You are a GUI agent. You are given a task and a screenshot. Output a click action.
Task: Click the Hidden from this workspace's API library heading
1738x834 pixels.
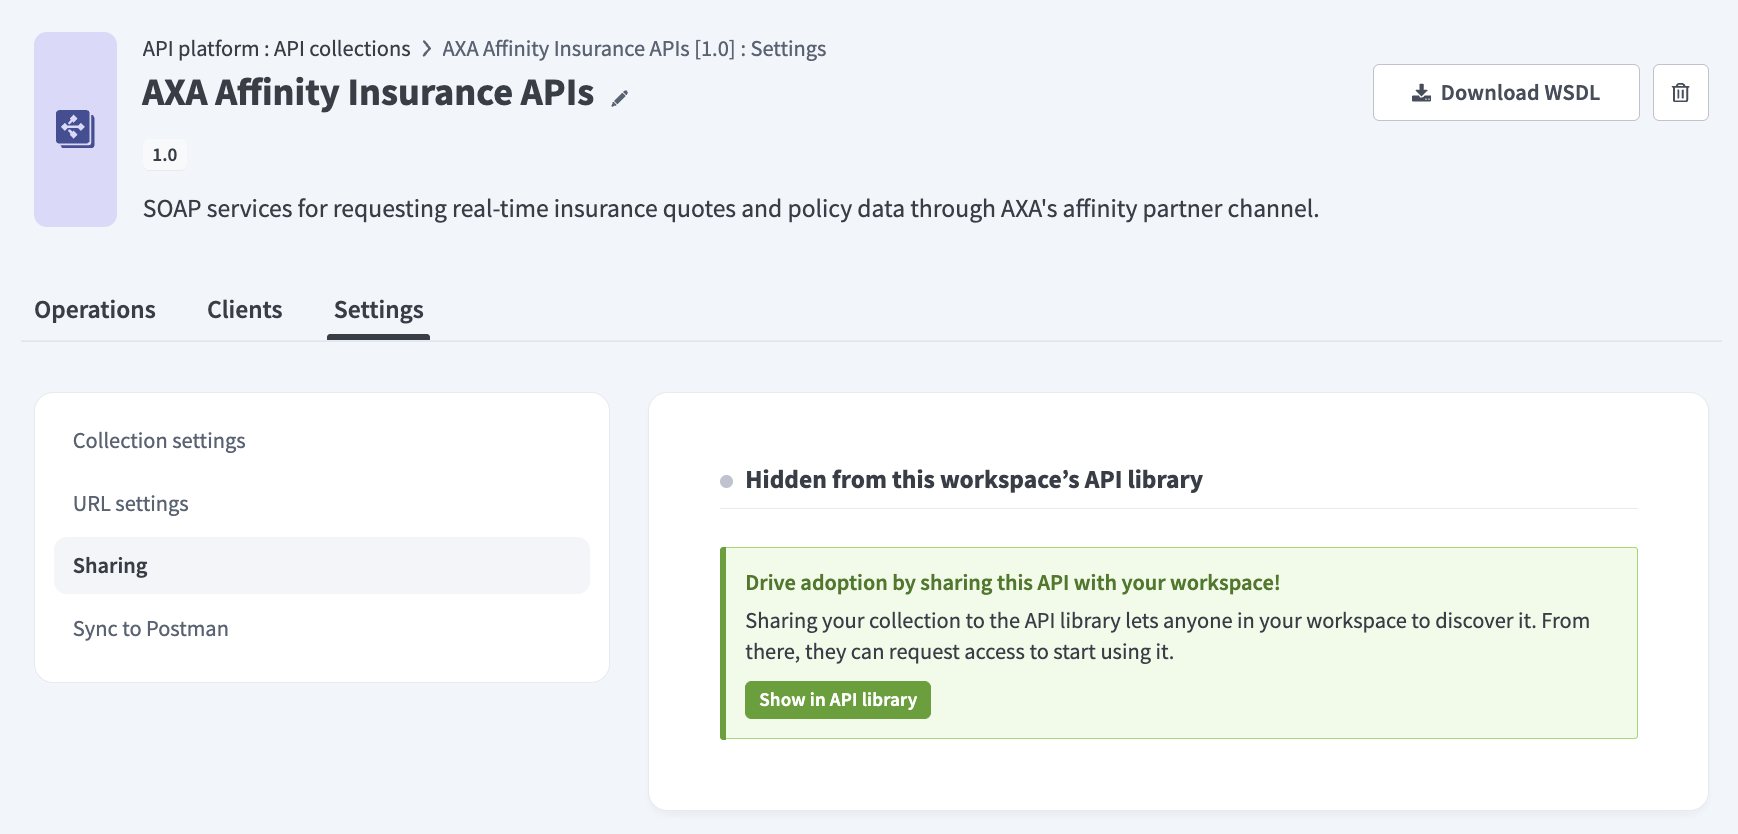[x=974, y=480]
